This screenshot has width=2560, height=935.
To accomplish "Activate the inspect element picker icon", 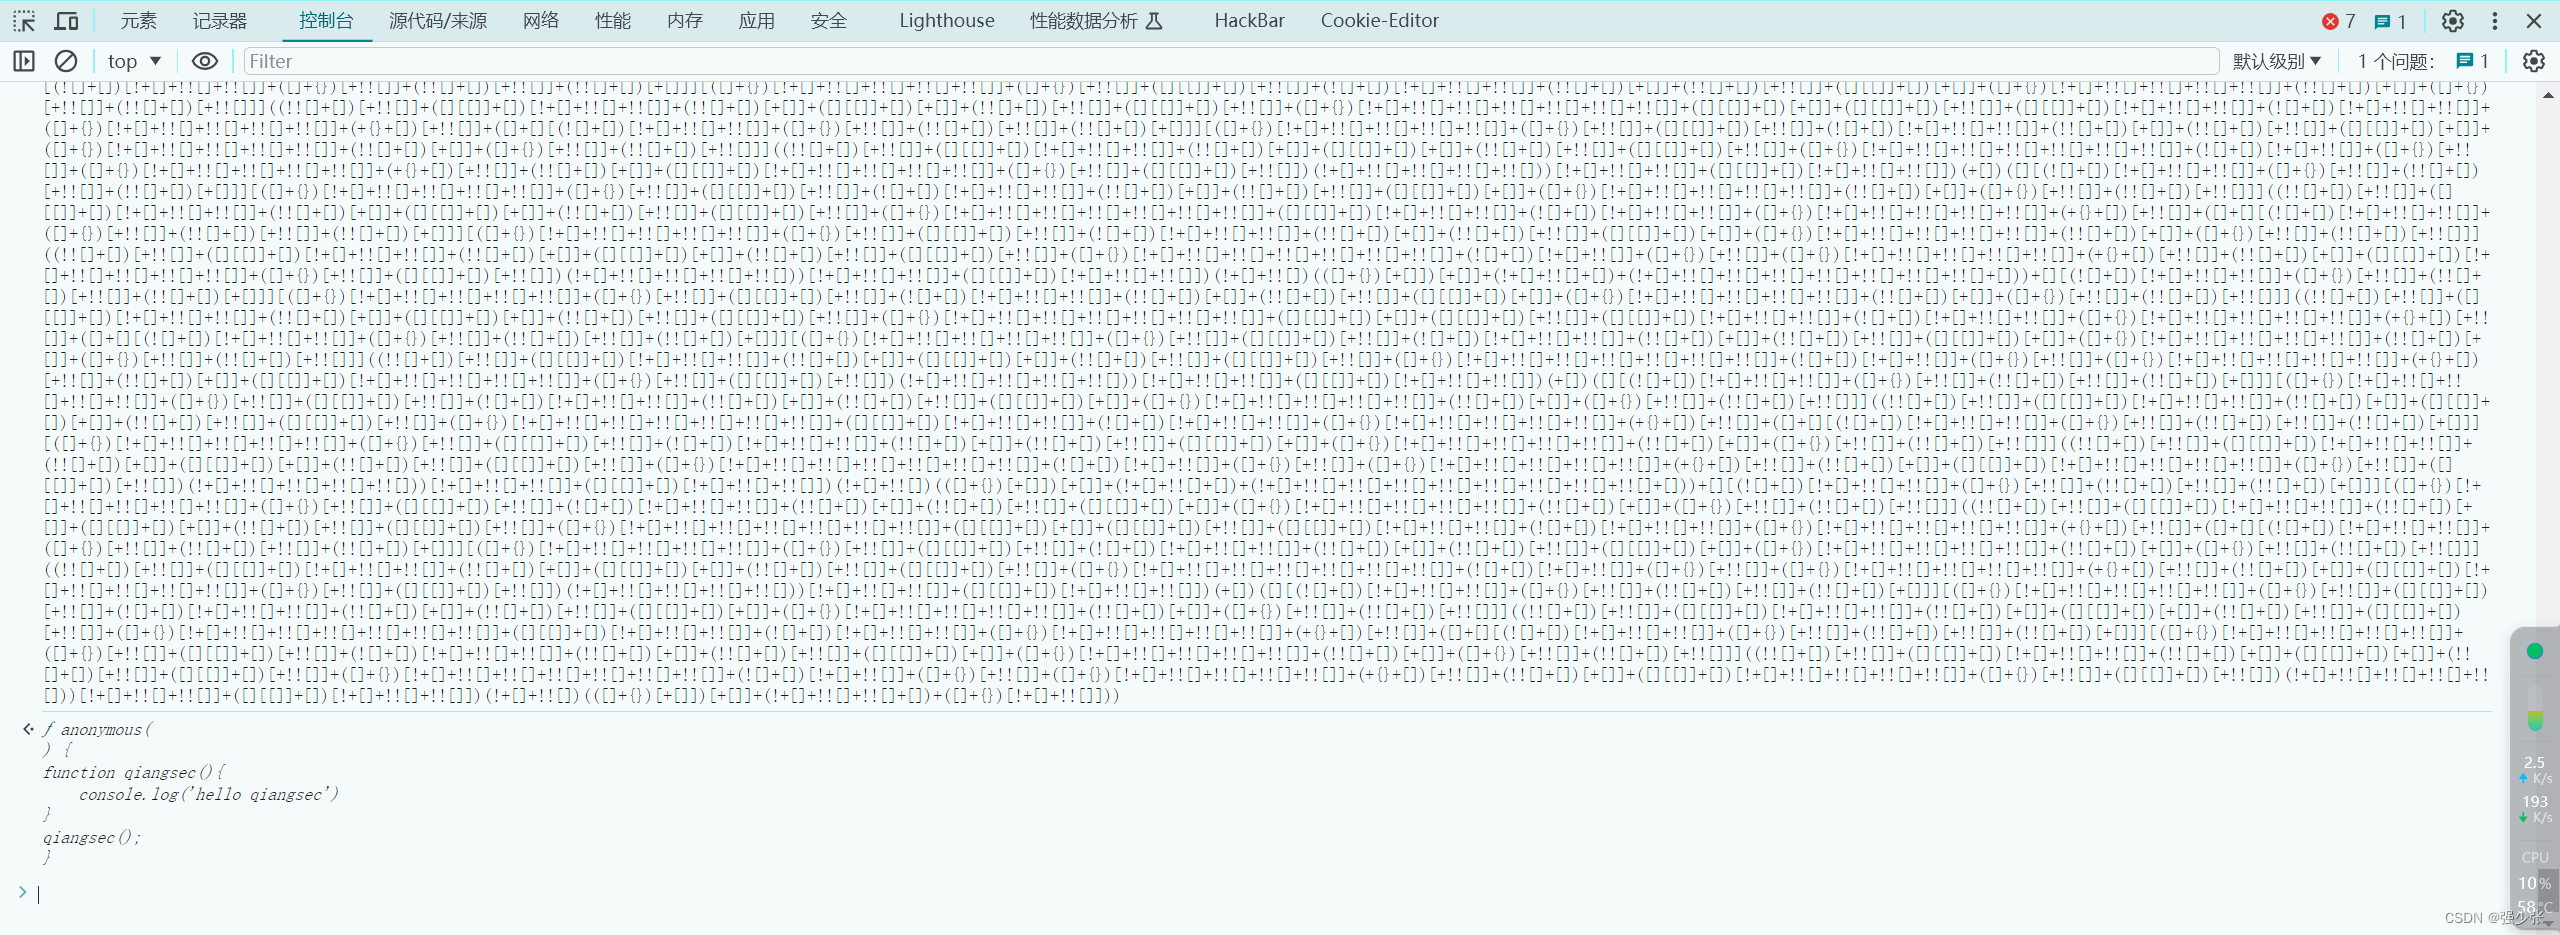I will point(24,21).
